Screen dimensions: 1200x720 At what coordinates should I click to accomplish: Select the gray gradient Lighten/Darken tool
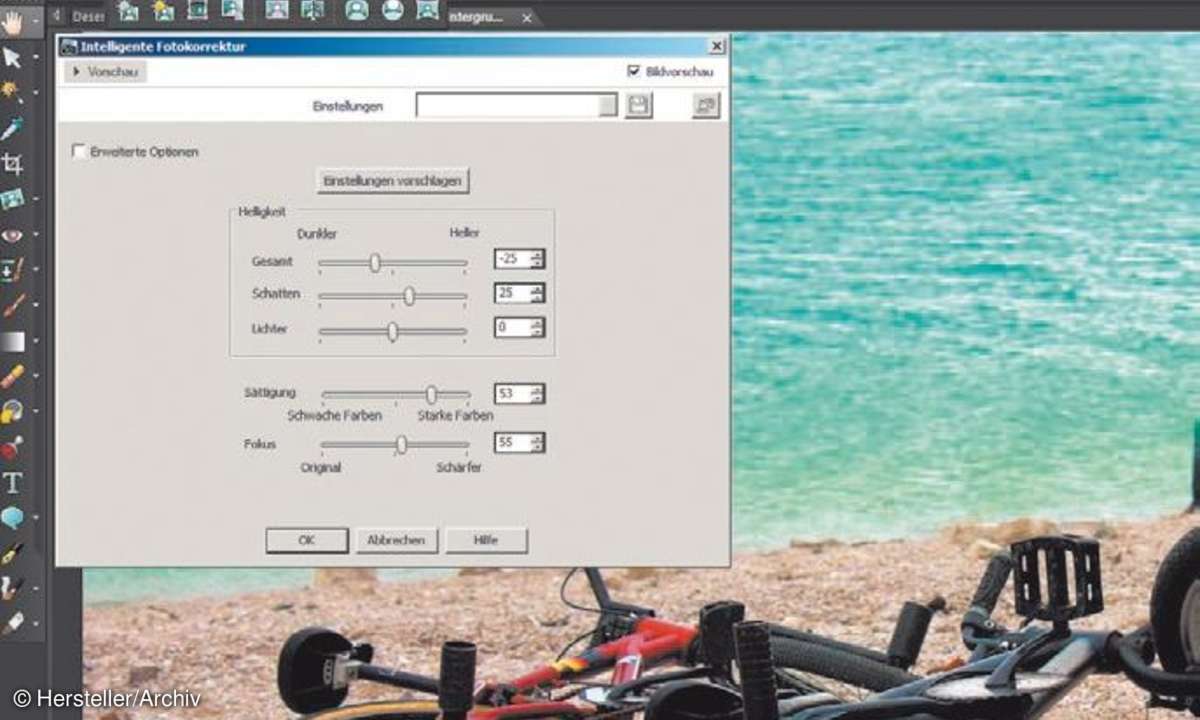[x=12, y=342]
